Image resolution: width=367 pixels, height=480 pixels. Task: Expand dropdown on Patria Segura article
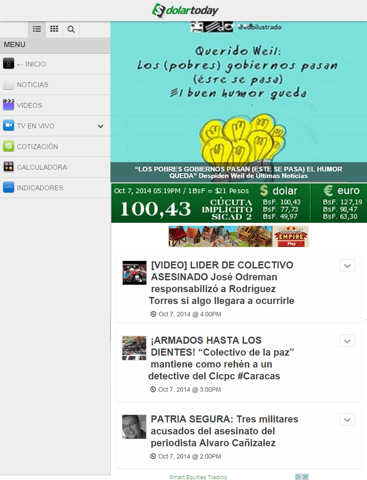click(347, 420)
